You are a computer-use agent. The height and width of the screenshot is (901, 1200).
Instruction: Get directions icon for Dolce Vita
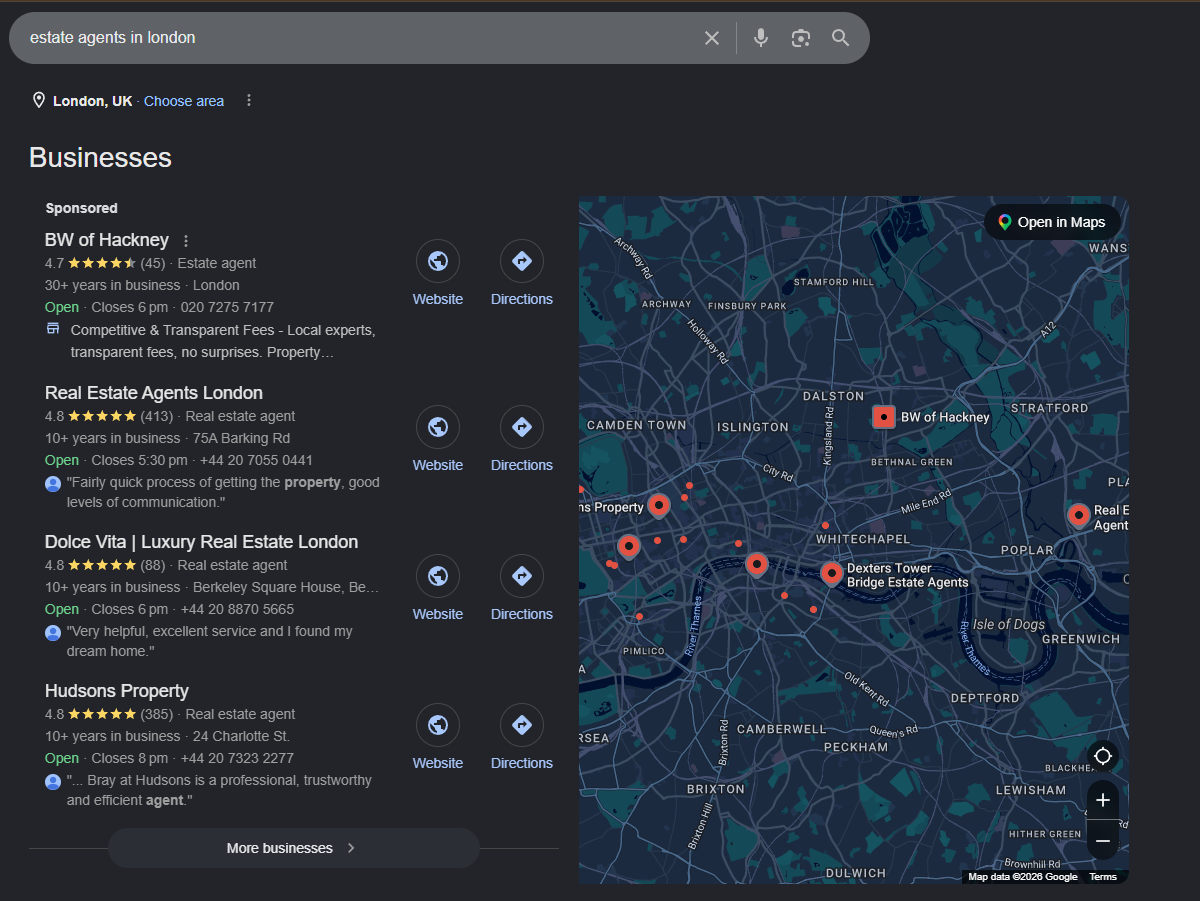[522, 576]
